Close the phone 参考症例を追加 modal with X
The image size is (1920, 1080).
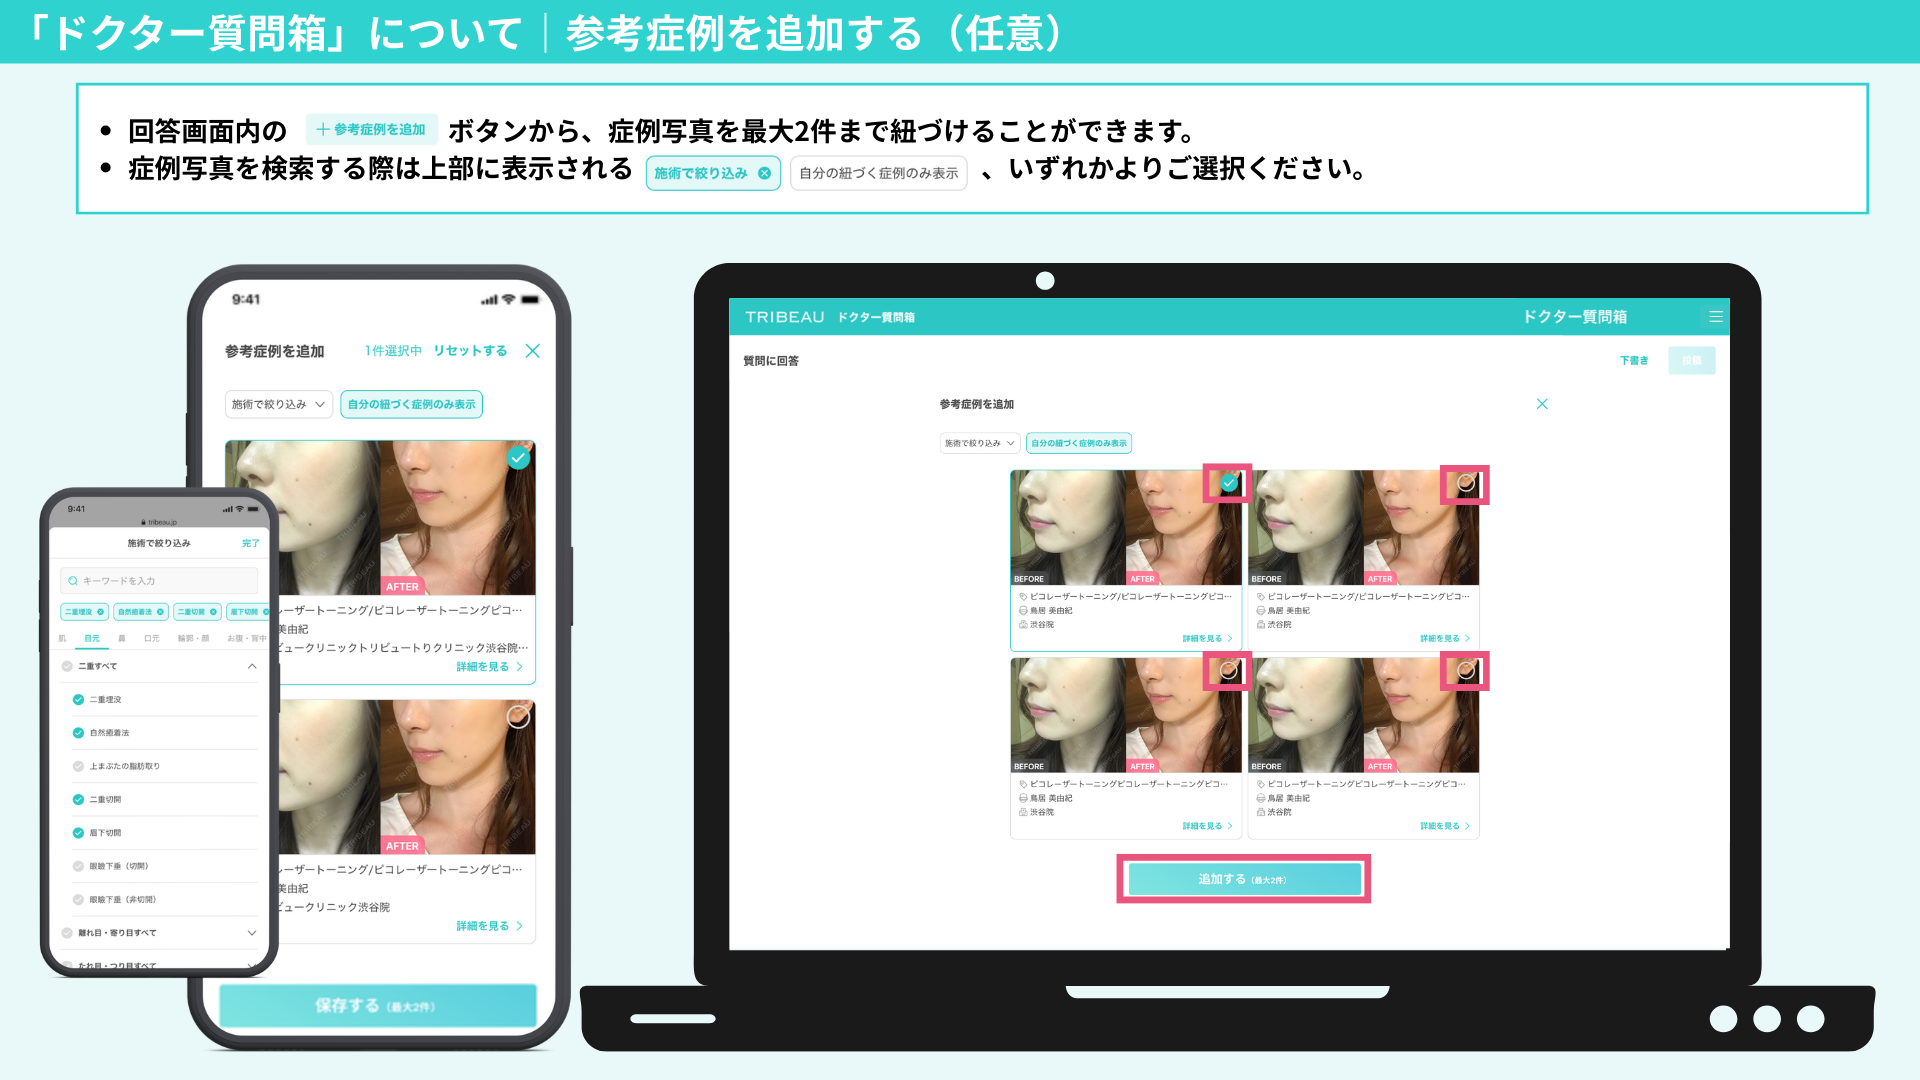(532, 351)
